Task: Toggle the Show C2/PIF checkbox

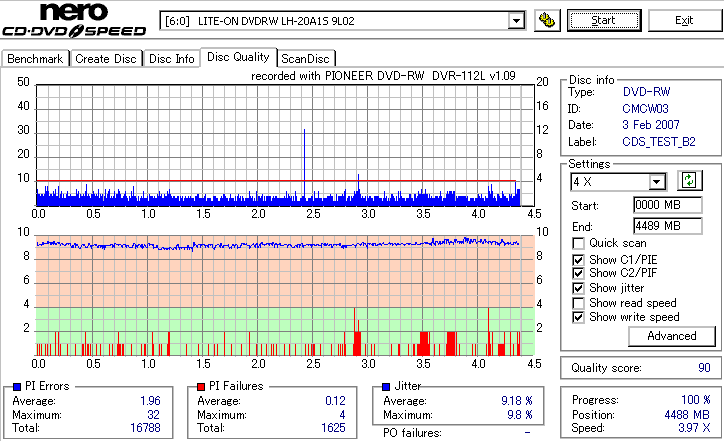Action: tap(578, 273)
